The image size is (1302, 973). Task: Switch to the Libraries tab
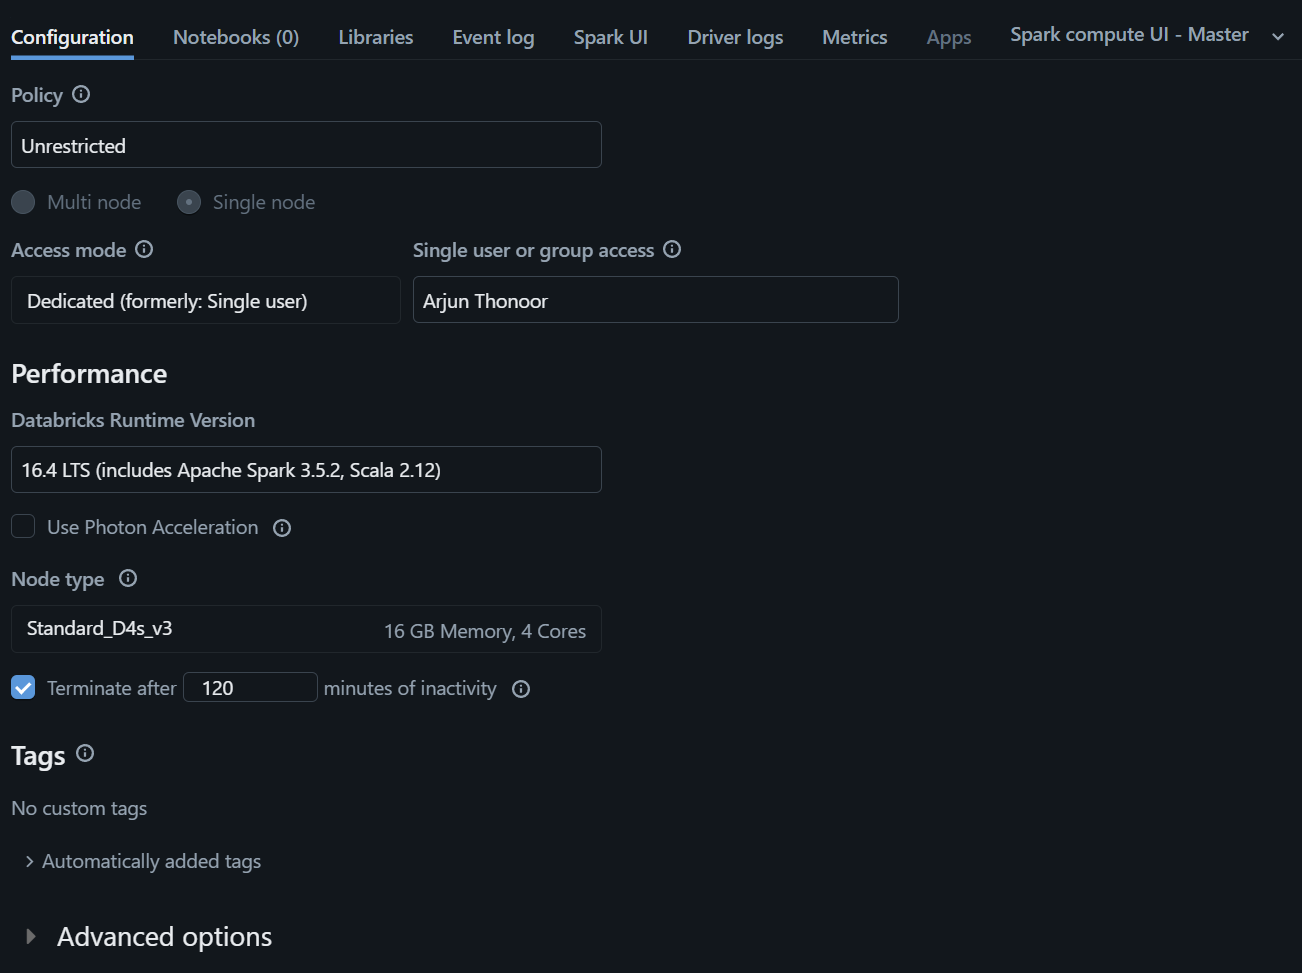point(375,37)
